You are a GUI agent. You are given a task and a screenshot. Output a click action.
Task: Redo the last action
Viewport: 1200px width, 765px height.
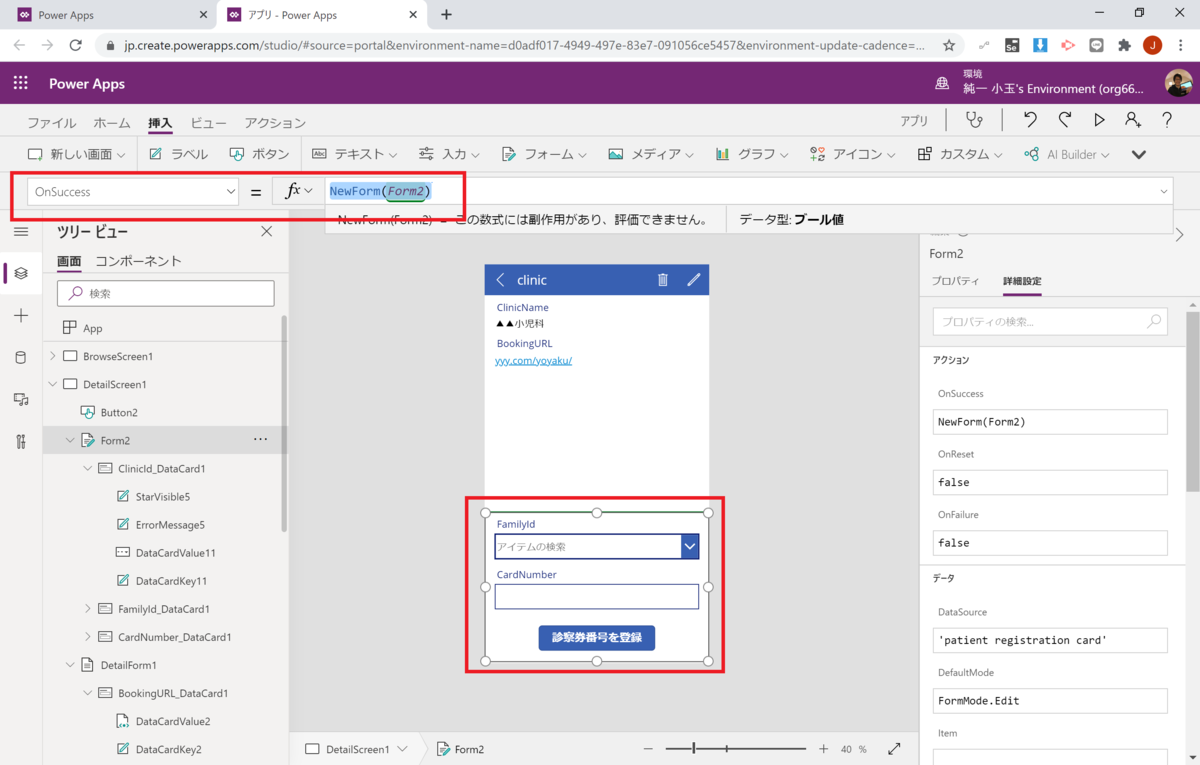pyautogui.click(x=1065, y=120)
